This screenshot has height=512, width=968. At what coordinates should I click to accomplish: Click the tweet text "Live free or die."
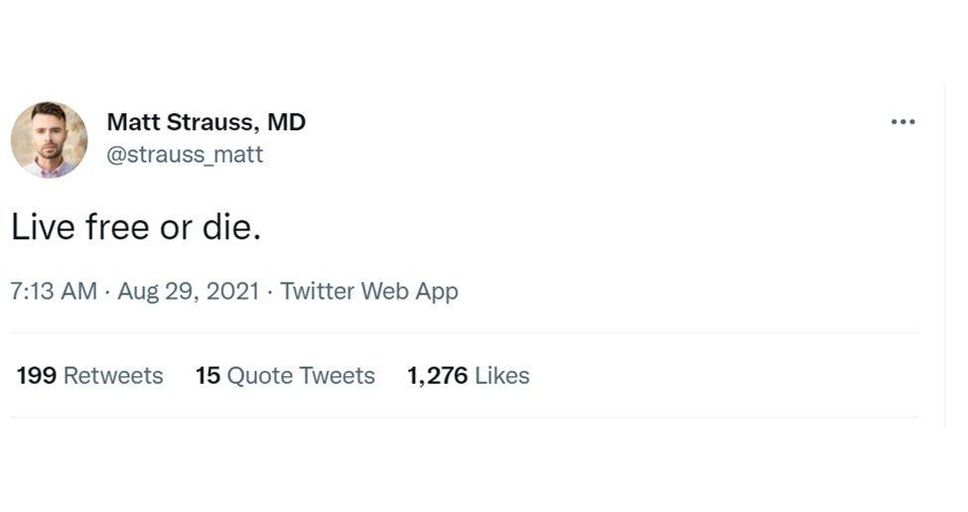[136, 227]
